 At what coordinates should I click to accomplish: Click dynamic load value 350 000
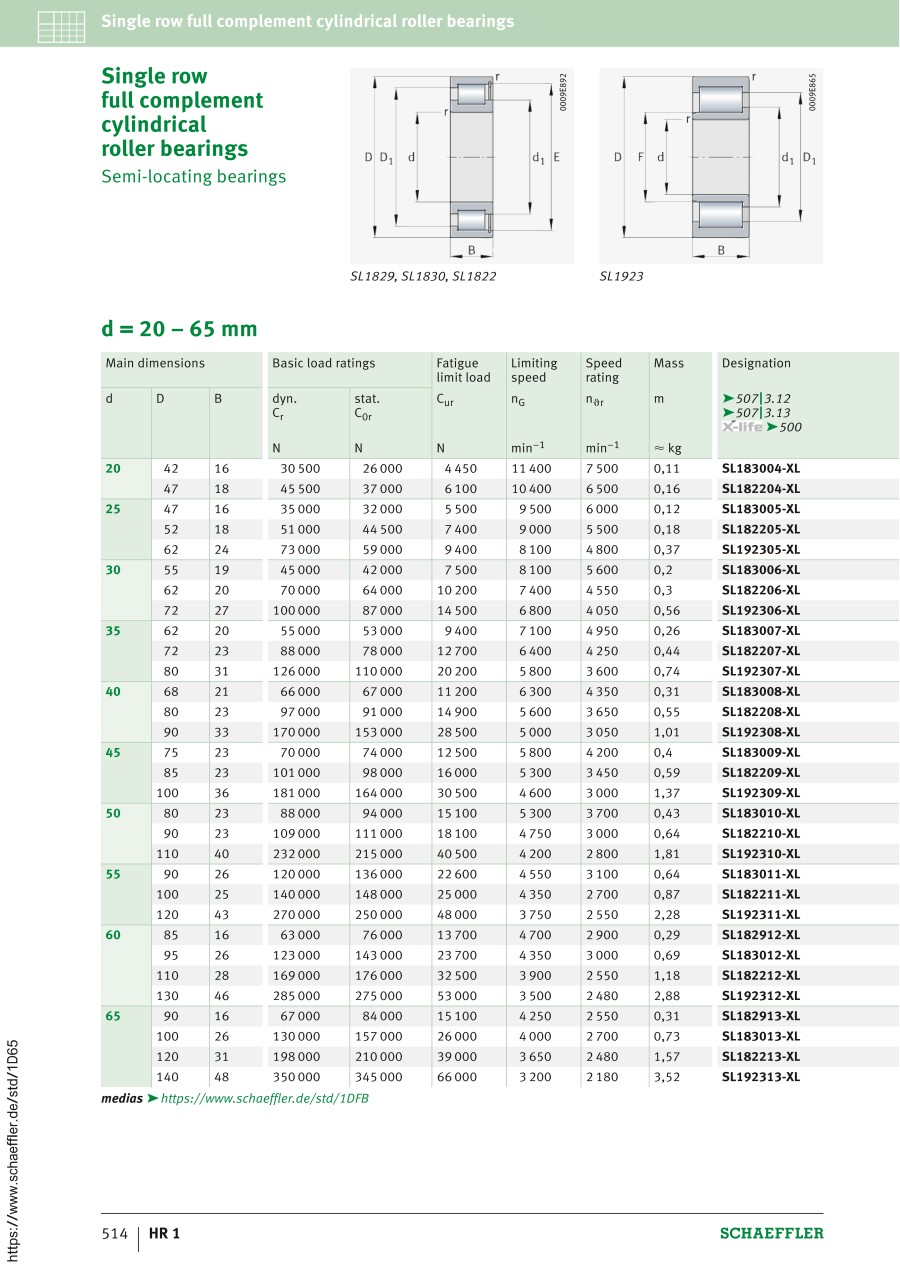coord(297,1077)
